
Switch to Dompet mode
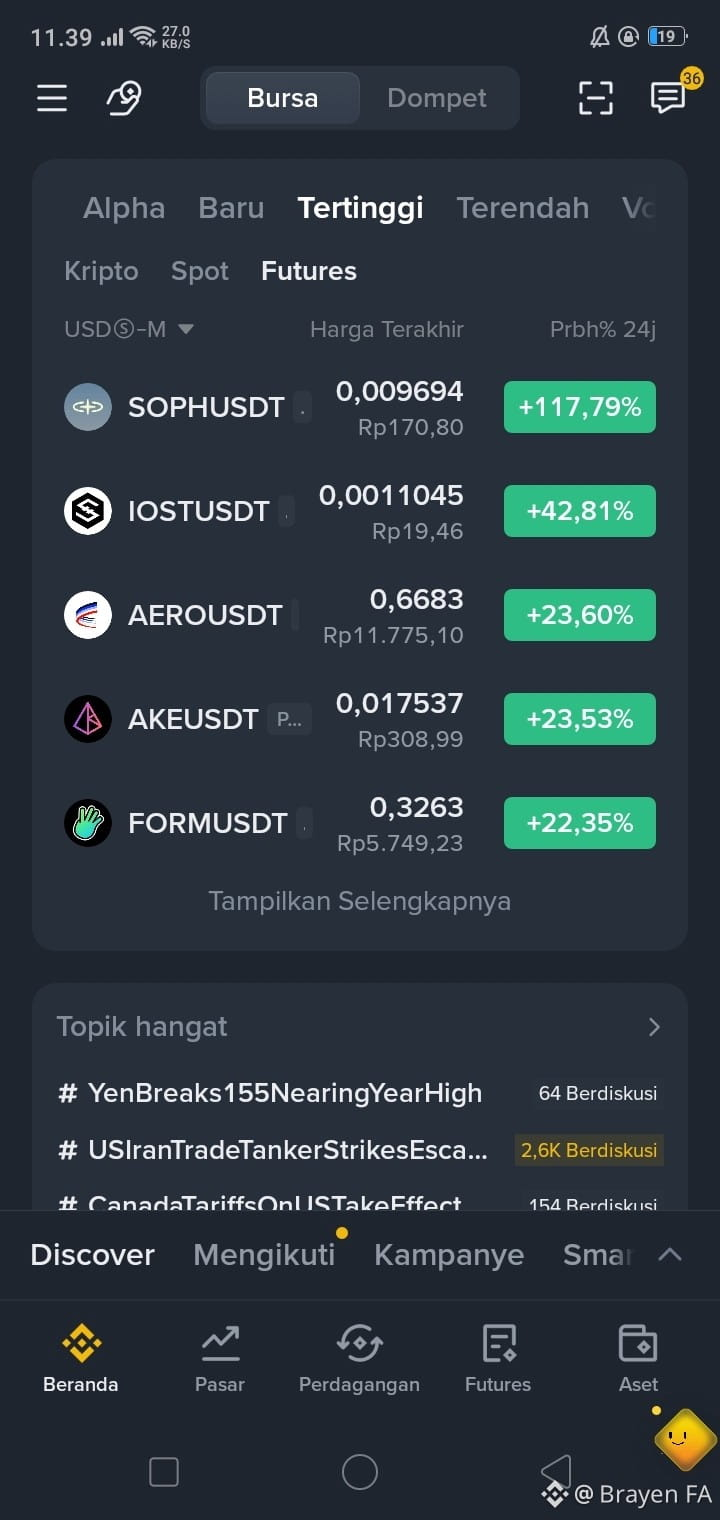tap(437, 98)
